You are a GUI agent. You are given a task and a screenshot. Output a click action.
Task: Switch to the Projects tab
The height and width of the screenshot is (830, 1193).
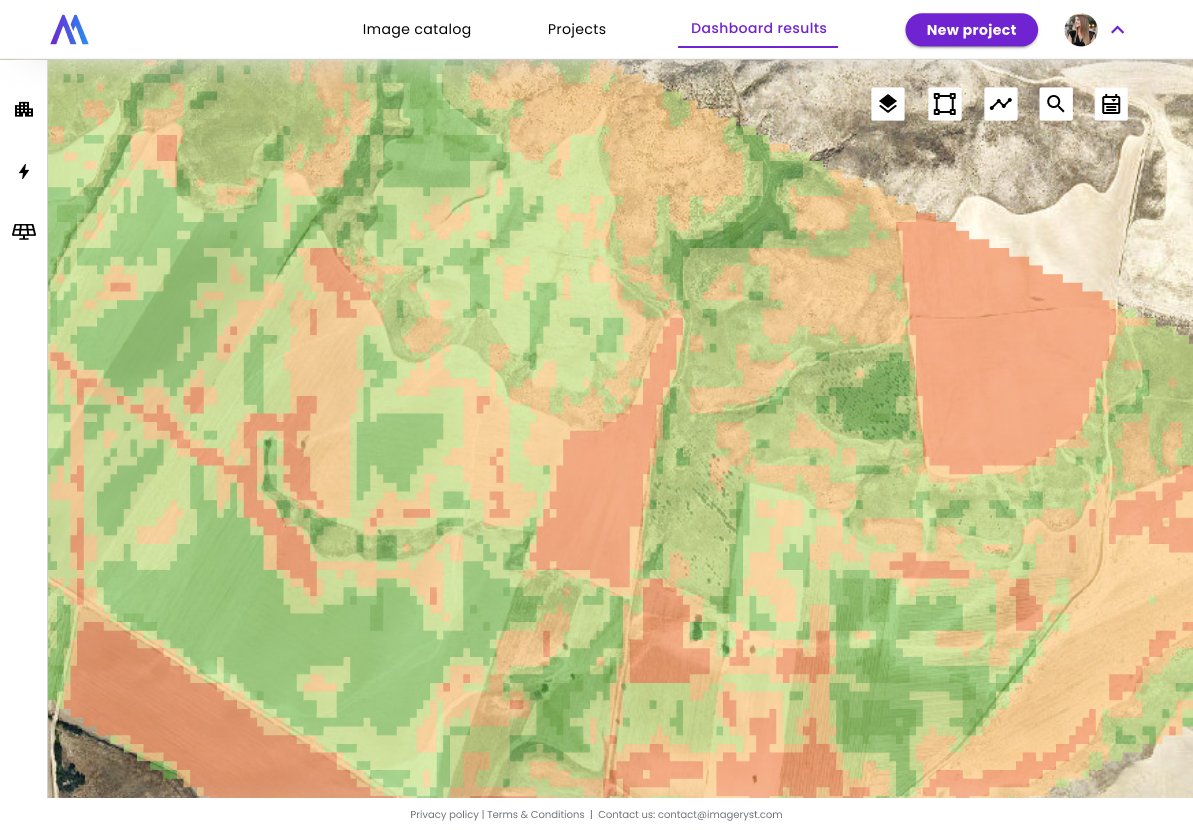pyautogui.click(x=576, y=29)
